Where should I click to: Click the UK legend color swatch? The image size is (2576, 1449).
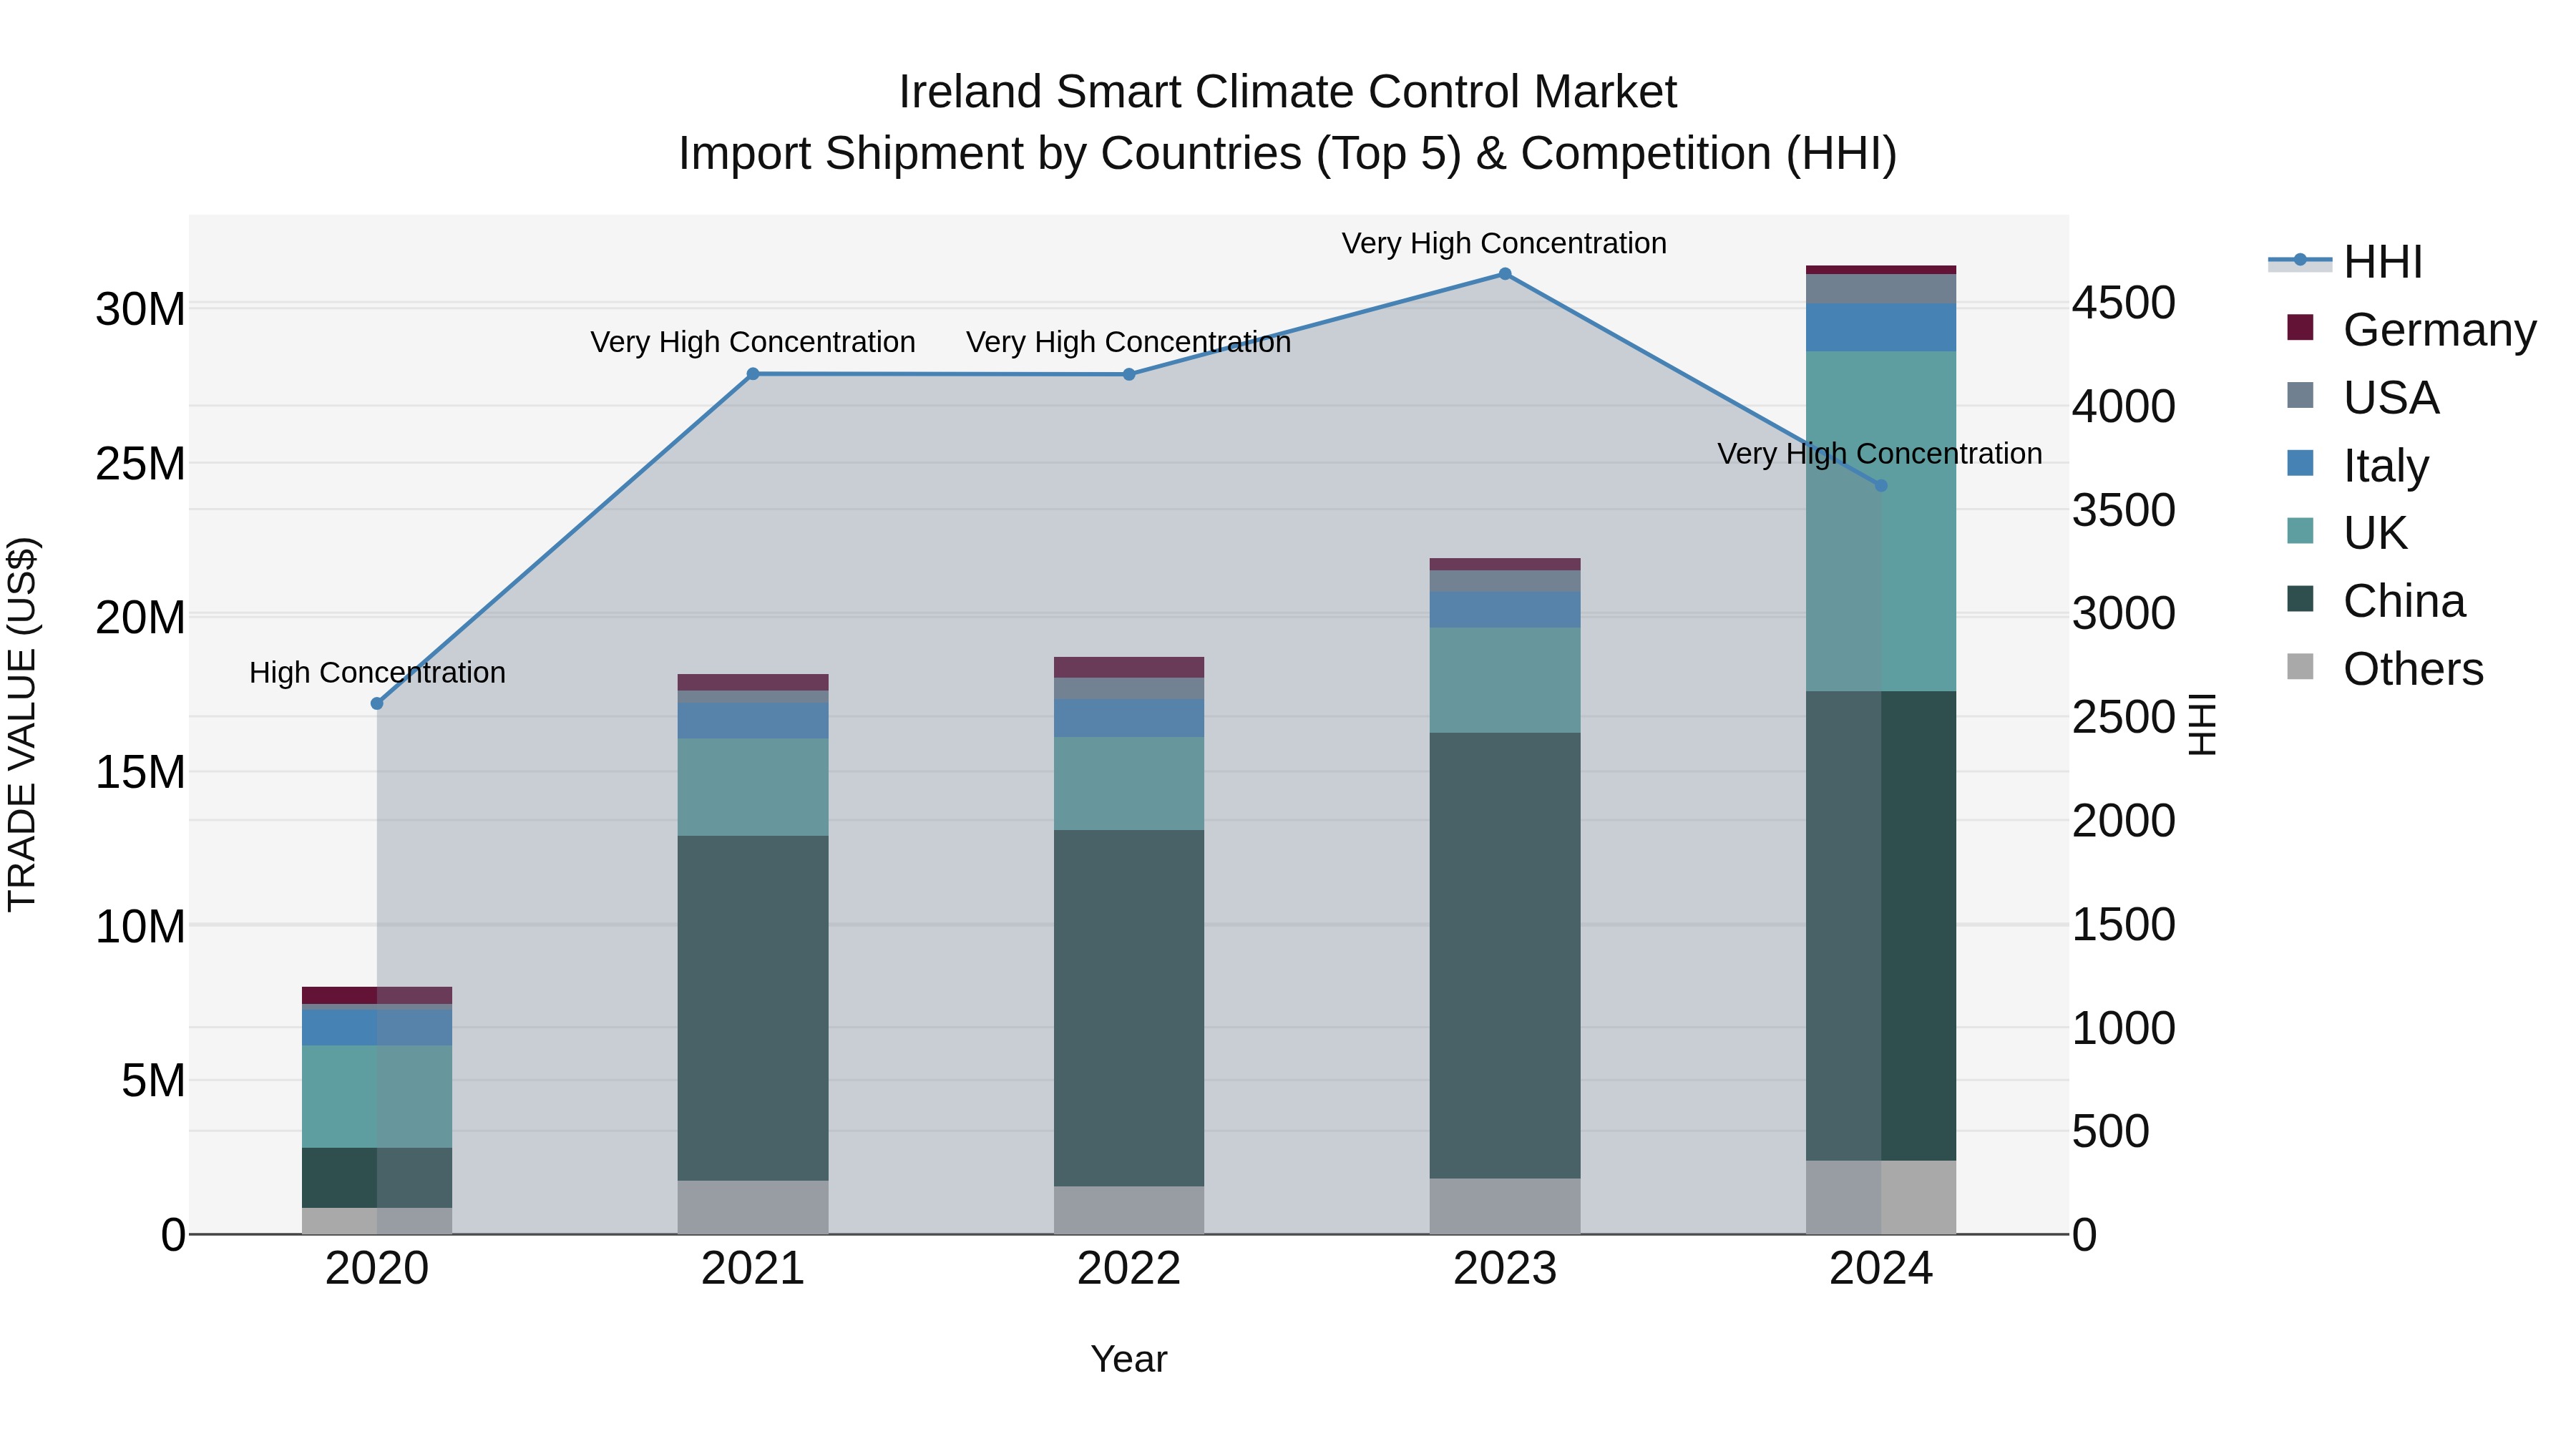pyautogui.click(x=2300, y=531)
